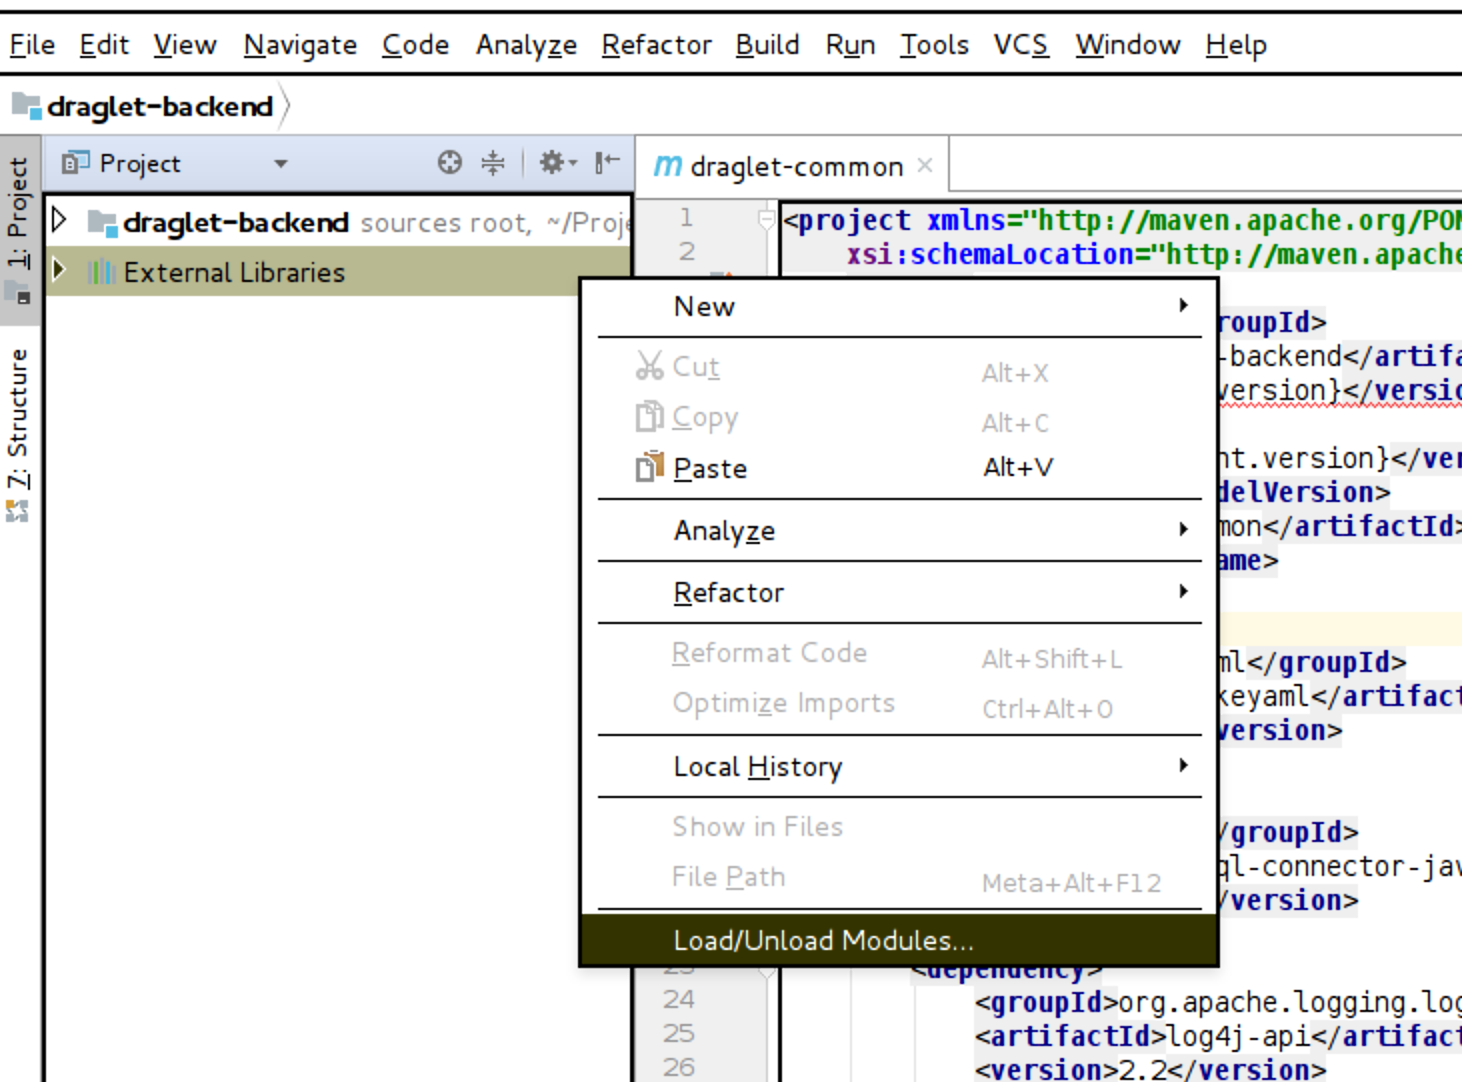This screenshot has width=1462, height=1082.
Task: Select the draglet-backend project root
Action: [x=236, y=222]
